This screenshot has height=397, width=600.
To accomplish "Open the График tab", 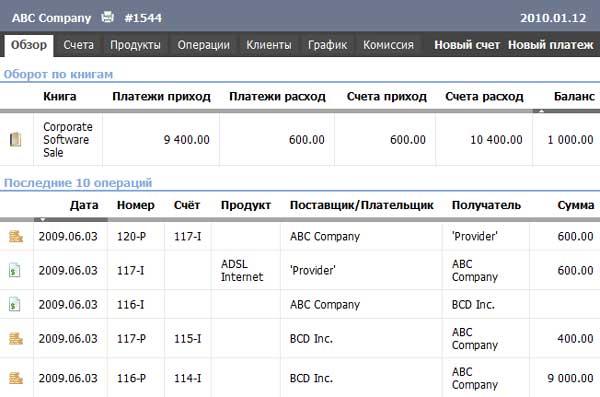I will coord(328,45).
